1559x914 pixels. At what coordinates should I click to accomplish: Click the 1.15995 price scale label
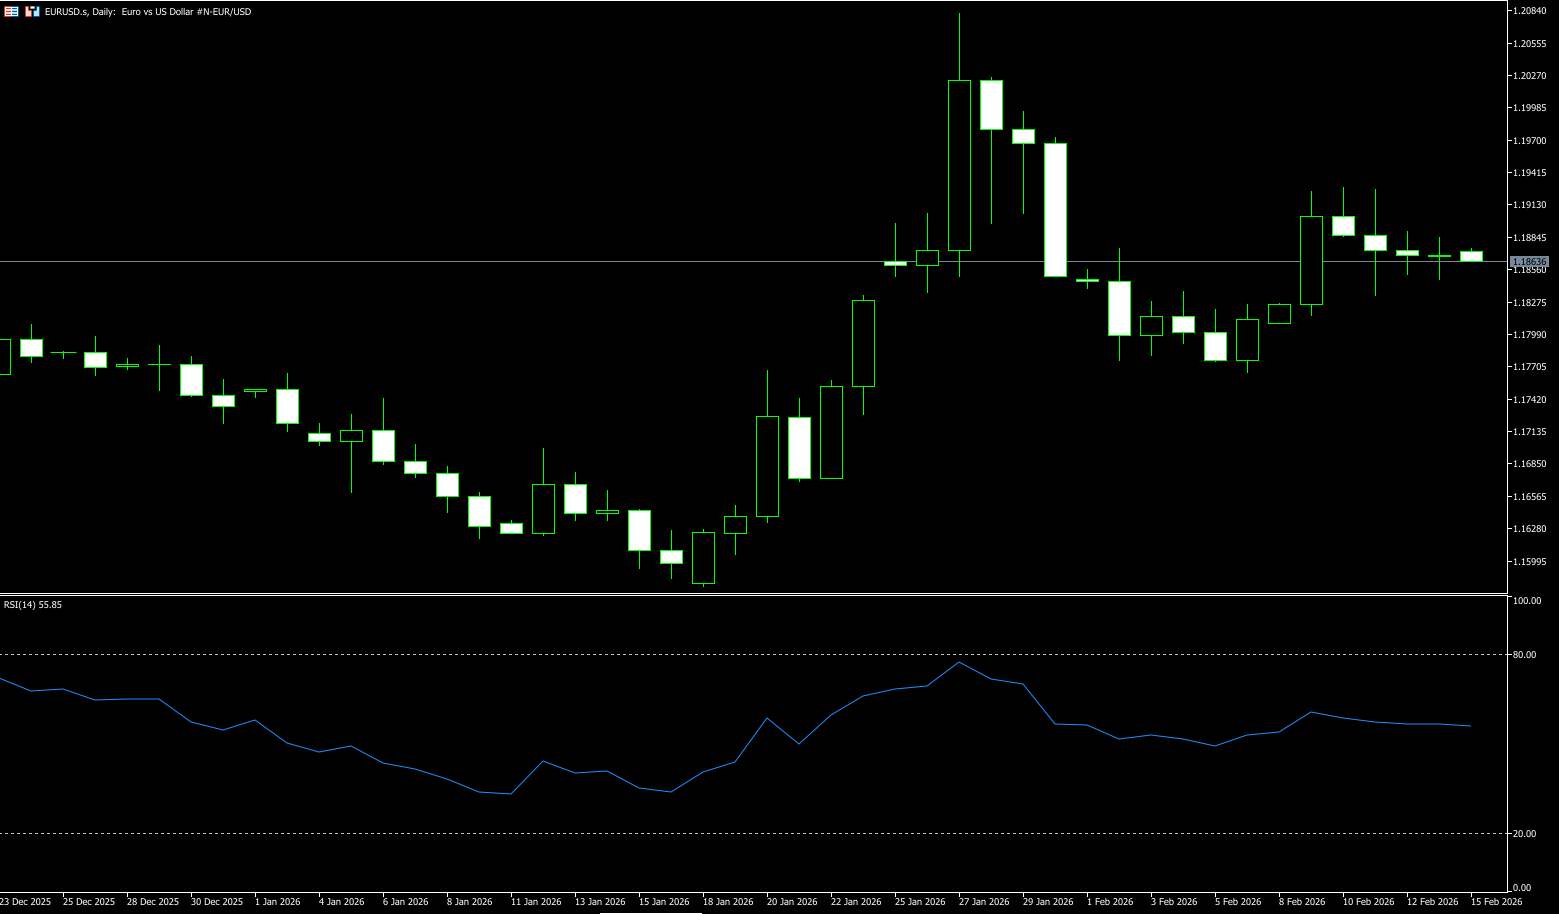(1531, 562)
